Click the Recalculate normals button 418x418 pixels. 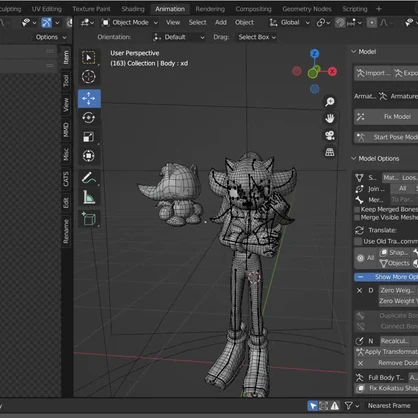(x=395, y=341)
